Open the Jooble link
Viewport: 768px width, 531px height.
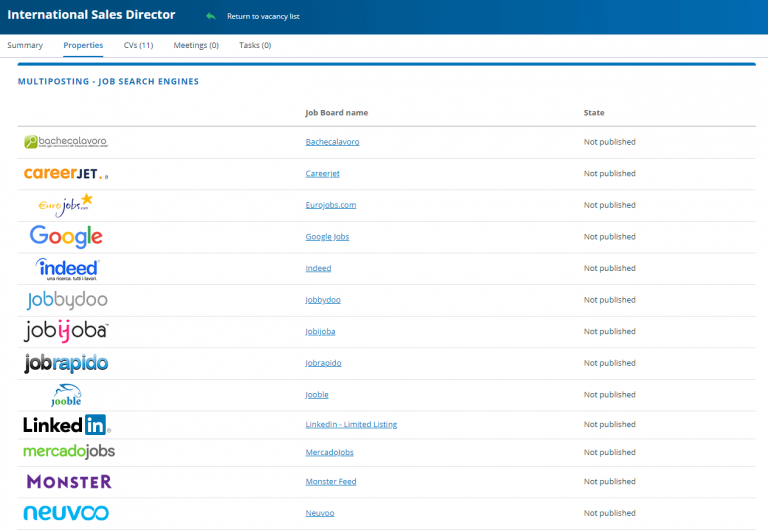pyautogui.click(x=317, y=394)
